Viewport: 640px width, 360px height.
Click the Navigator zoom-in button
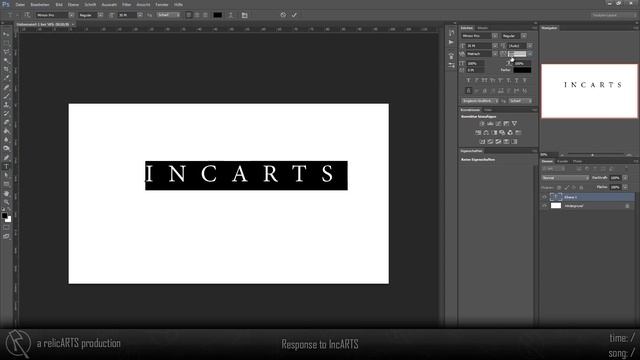pyautogui.click(x=629, y=155)
